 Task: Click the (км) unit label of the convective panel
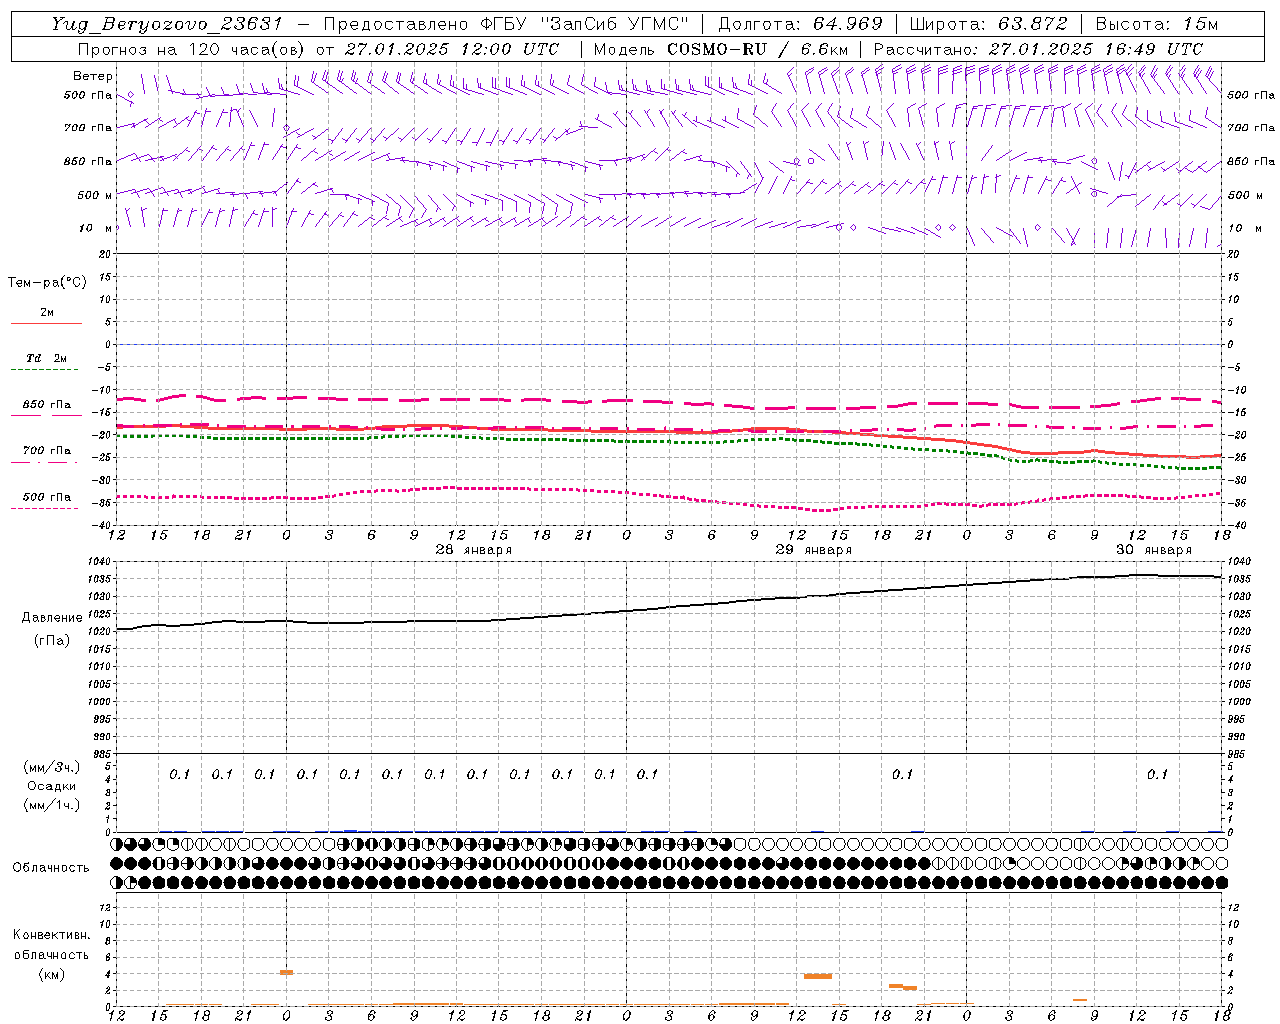[51, 974]
